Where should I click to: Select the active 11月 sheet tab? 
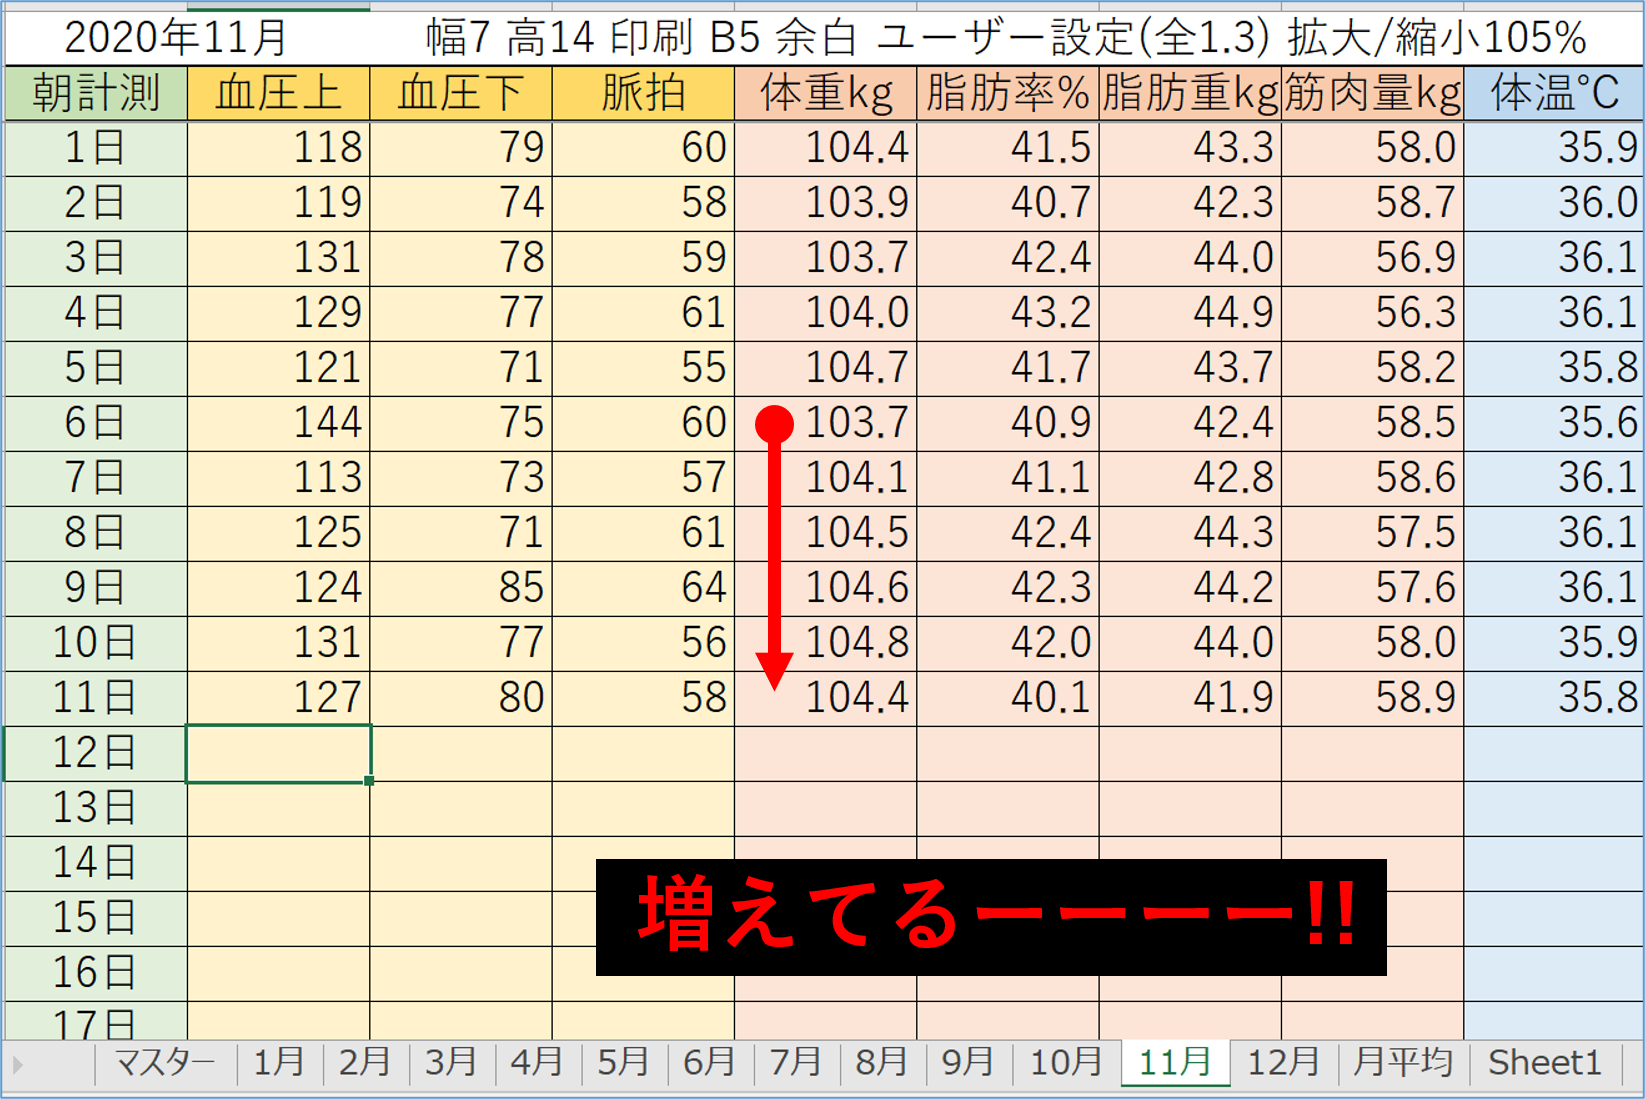[1175, 1063]
